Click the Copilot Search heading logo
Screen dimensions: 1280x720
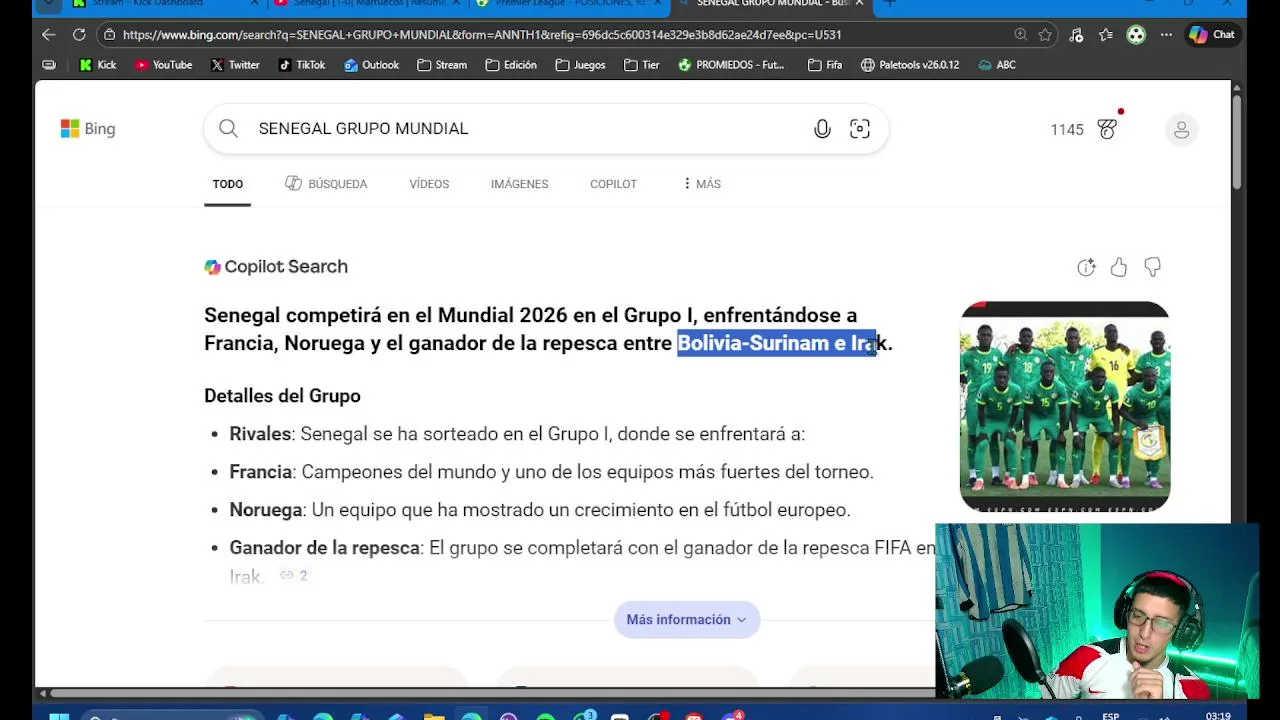click(x=276, y=267)
